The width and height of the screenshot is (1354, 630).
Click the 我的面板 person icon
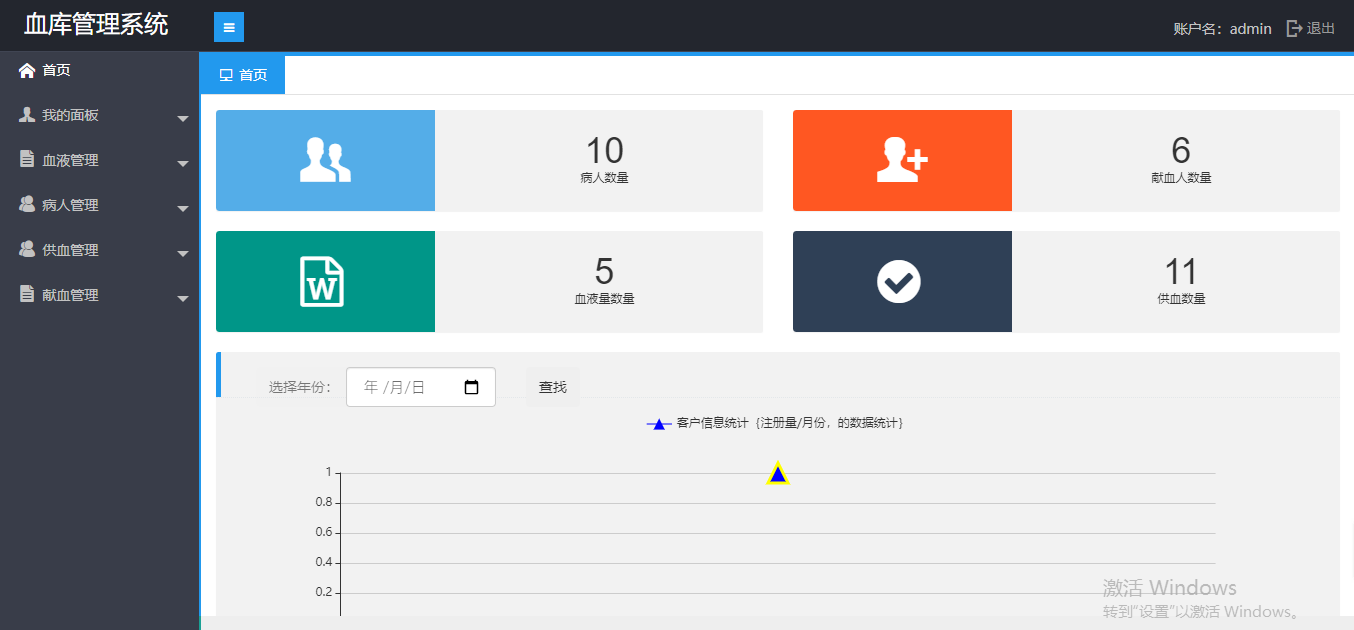click(x=27, y=115)
